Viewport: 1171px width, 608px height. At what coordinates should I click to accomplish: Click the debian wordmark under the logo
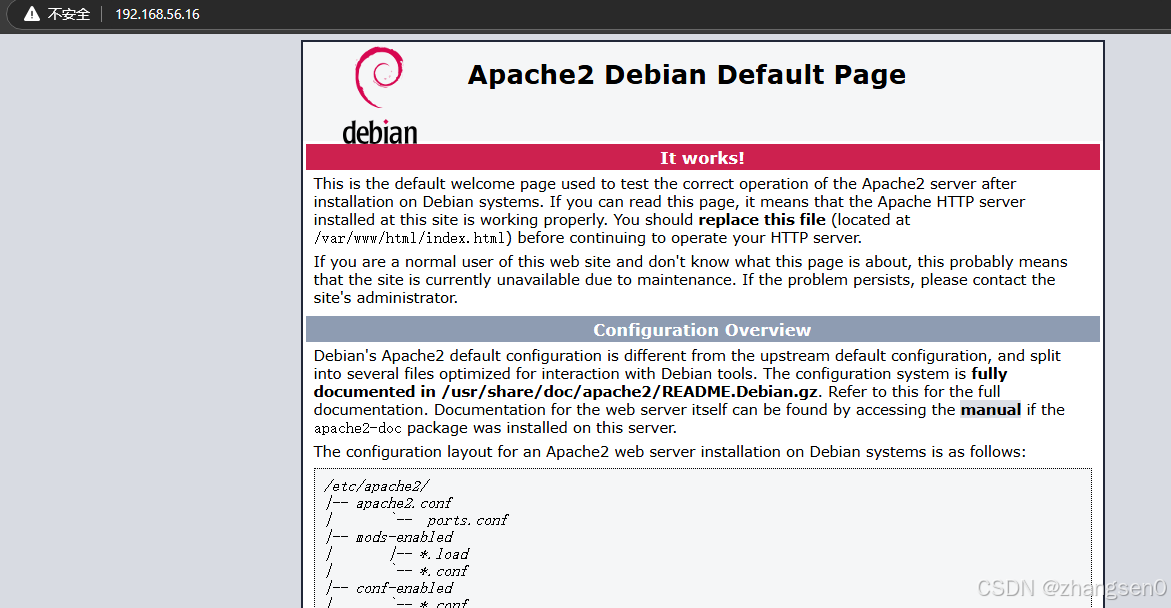click(379, 132)
